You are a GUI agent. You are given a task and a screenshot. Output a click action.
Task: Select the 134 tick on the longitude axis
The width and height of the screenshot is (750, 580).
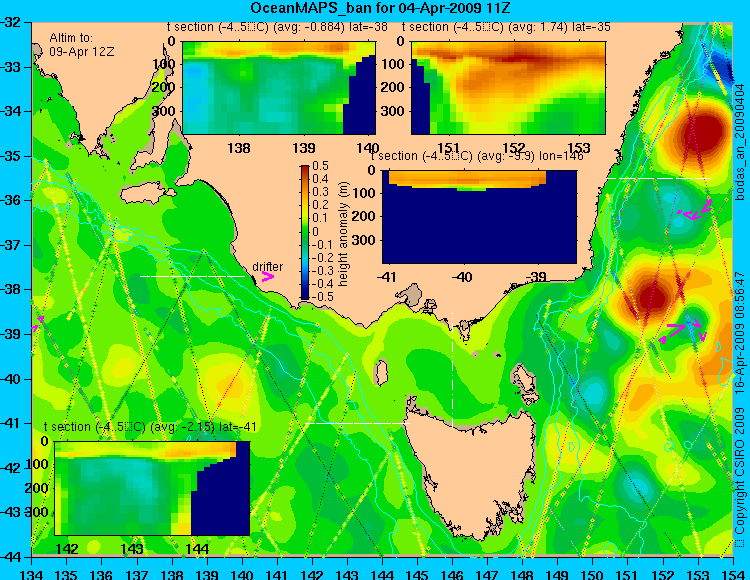32,573
